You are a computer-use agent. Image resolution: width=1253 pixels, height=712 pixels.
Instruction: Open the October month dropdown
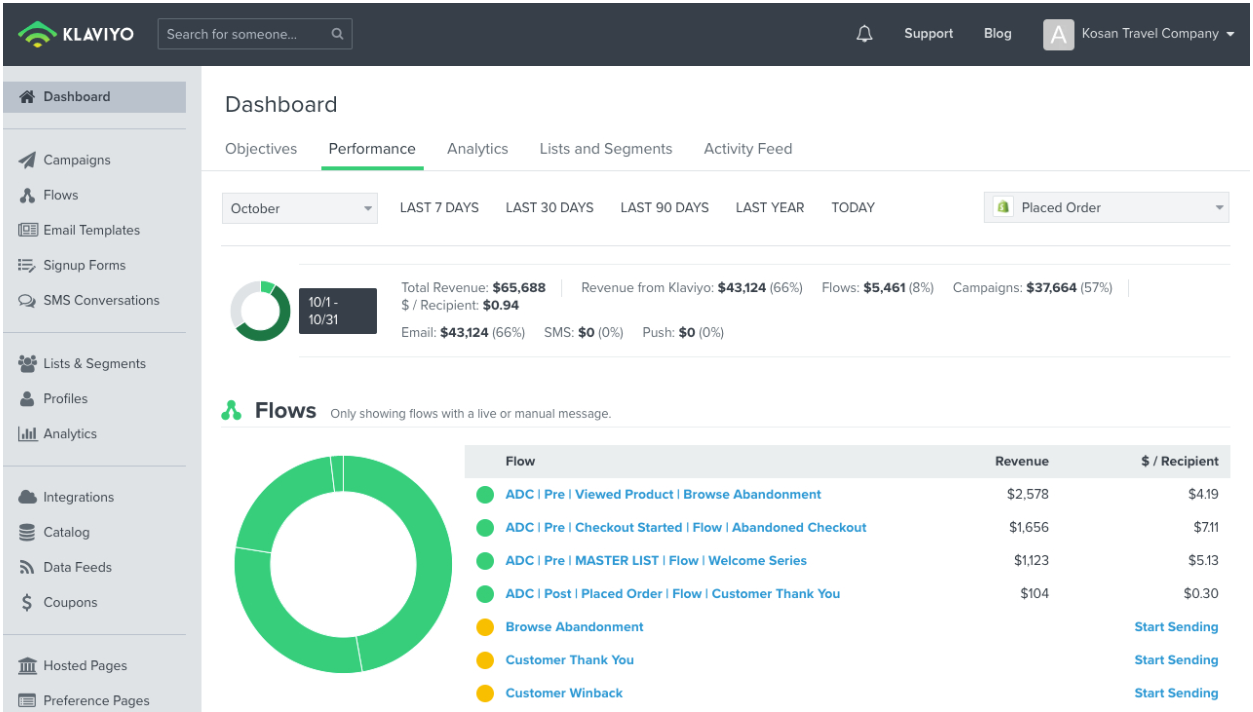coord(300,208)
